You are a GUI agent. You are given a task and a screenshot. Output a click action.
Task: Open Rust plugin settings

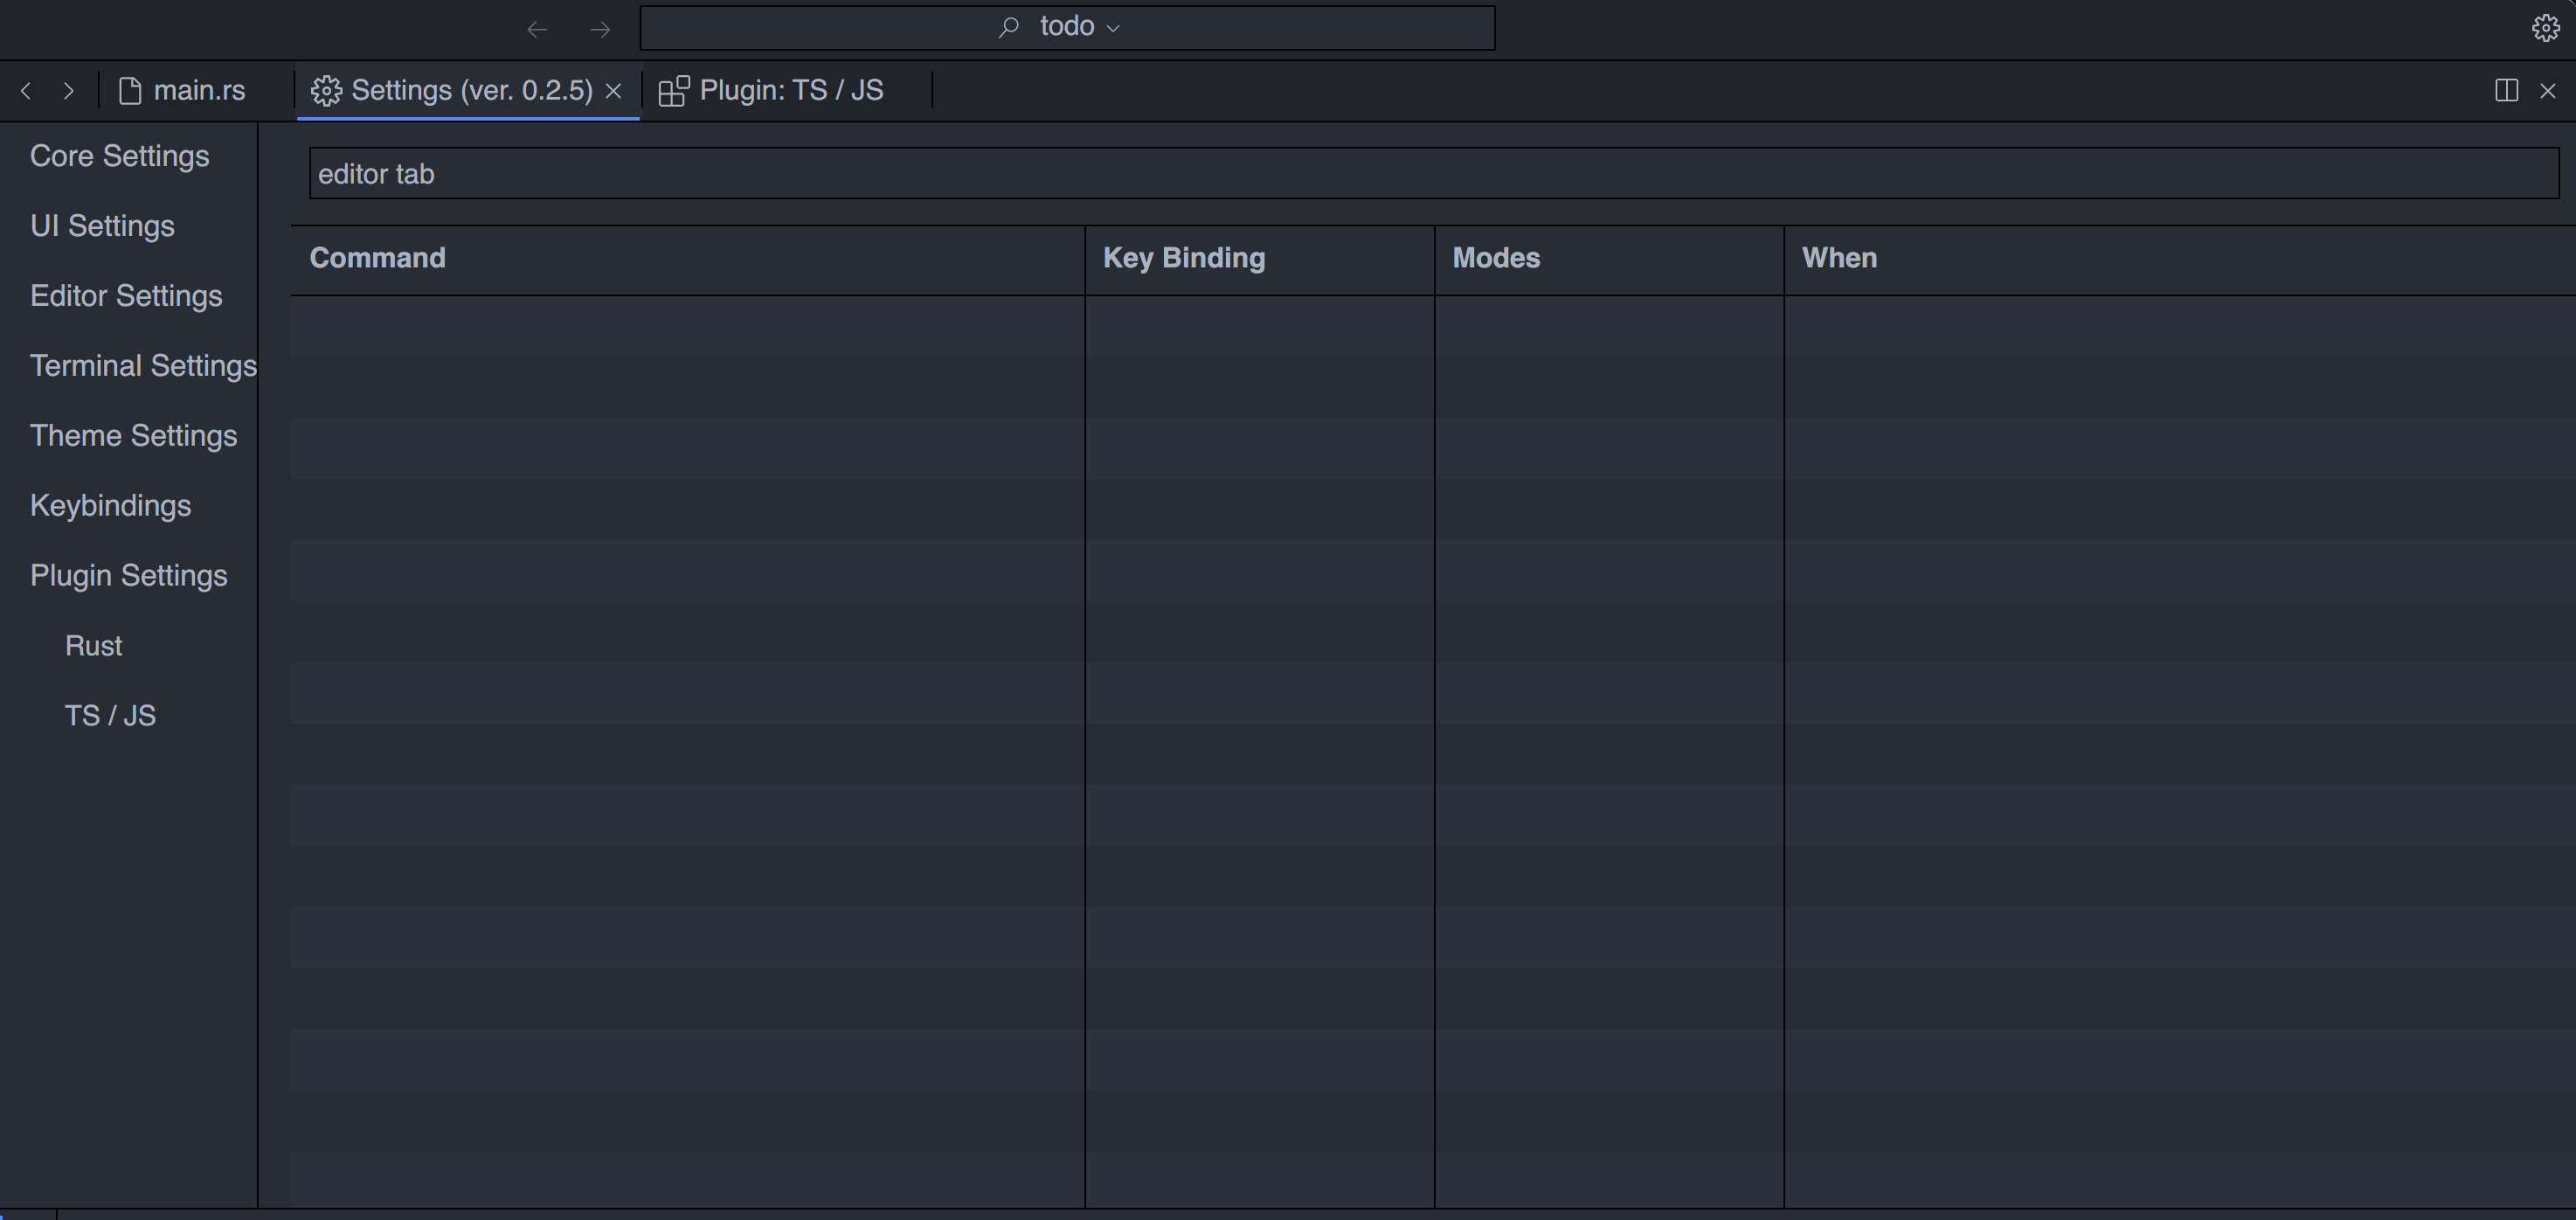pyautogui.click(x=93, y=646)
